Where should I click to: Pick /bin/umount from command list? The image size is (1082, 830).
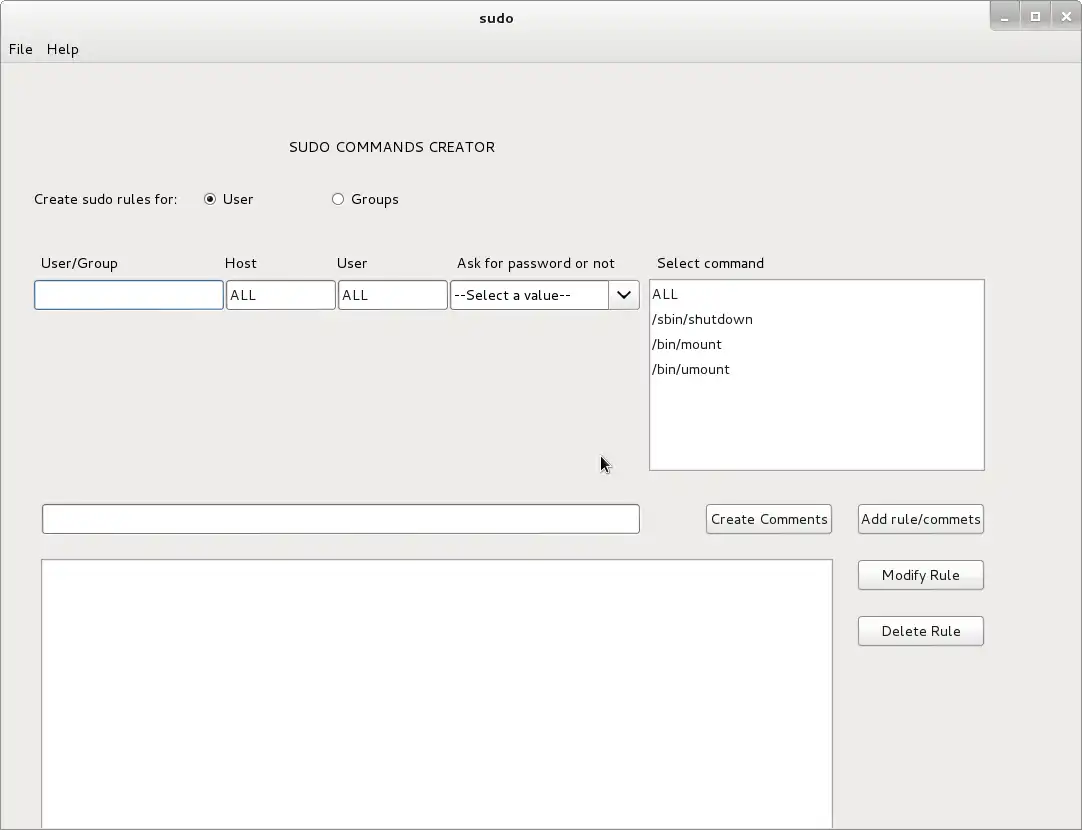[x=691, y=369]
